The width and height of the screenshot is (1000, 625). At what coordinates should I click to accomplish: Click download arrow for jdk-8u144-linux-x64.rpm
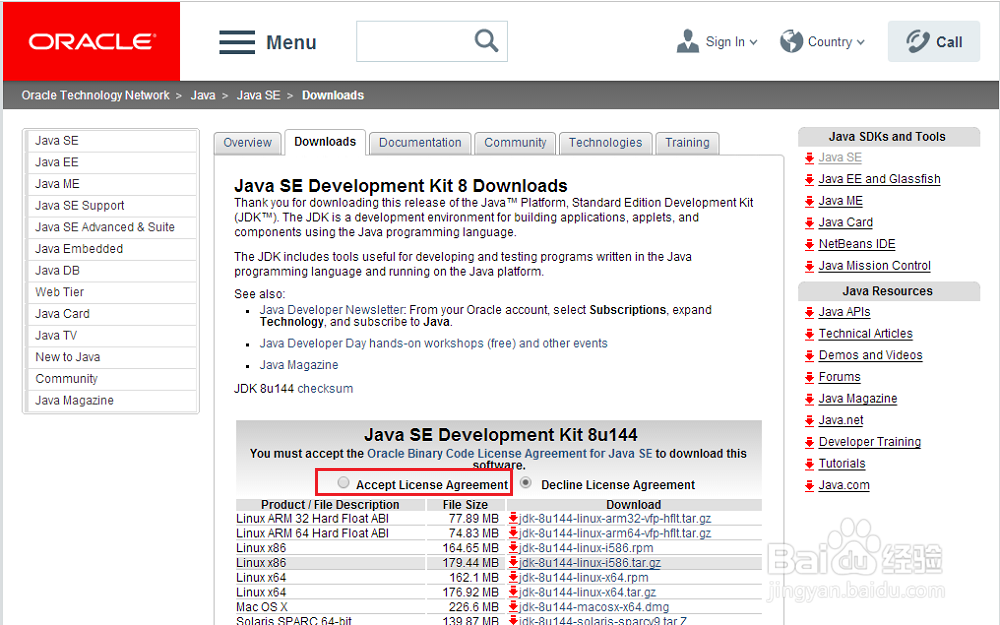pos(513,577)
